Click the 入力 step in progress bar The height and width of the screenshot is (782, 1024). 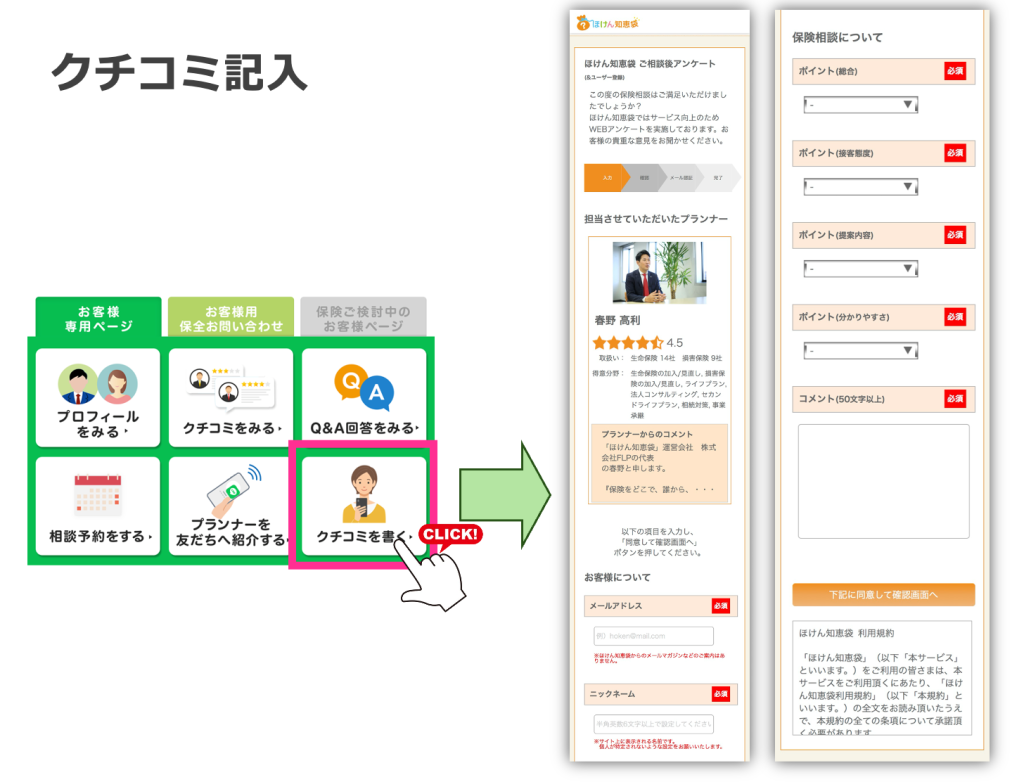click(607, 178)
